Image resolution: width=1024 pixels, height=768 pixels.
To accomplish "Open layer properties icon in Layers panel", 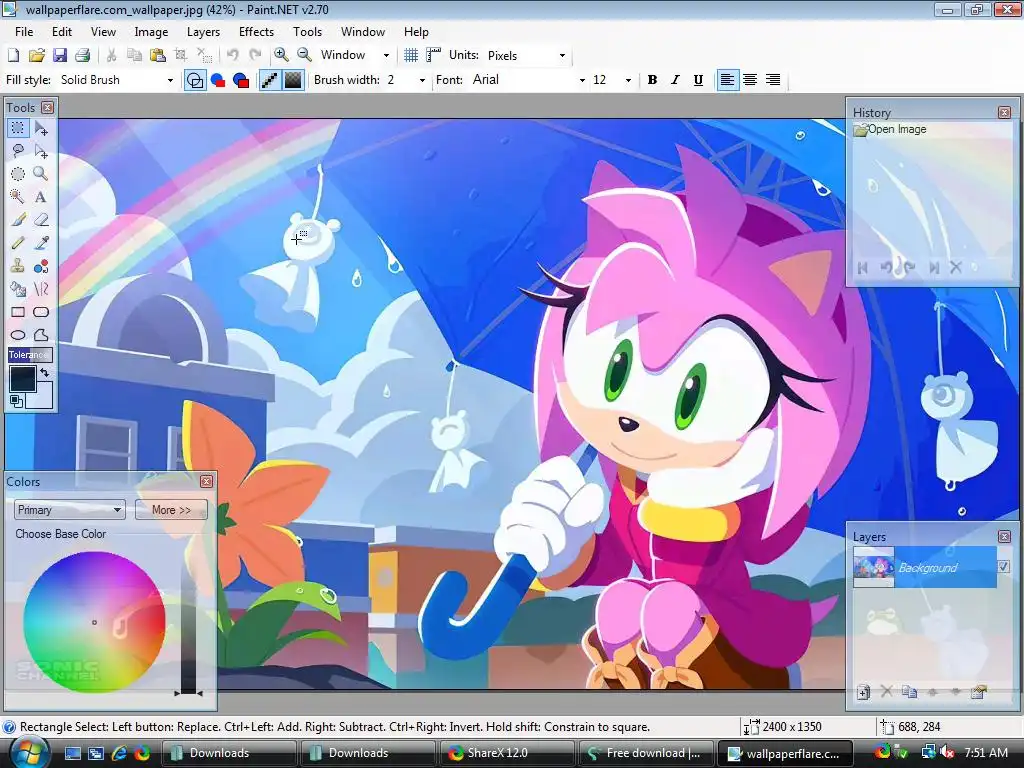I will coord(978,692).
